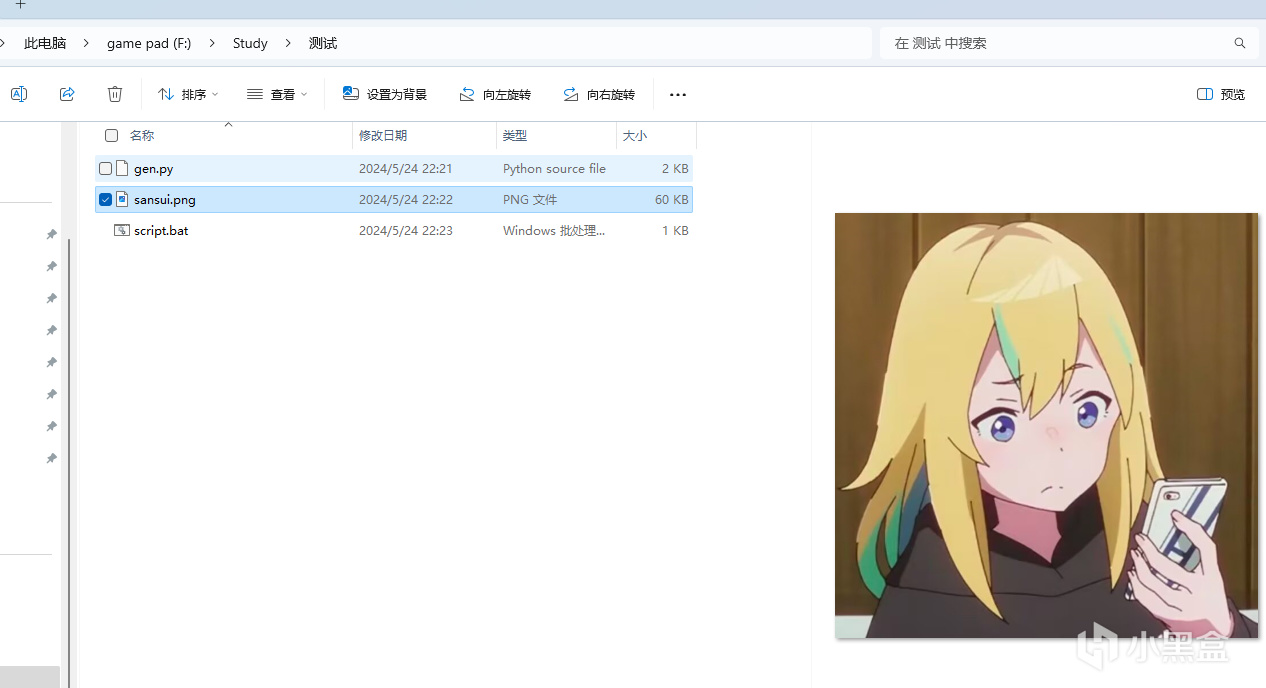Select the script.bat file name
The image size is (1266, 688).
161,231
